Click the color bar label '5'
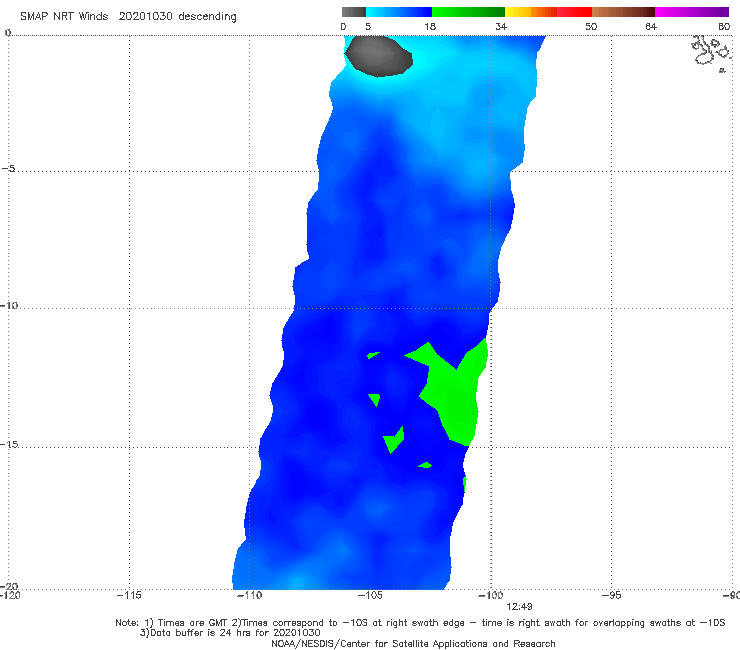Viewport: 740px width, 650px height. point(368,26)
